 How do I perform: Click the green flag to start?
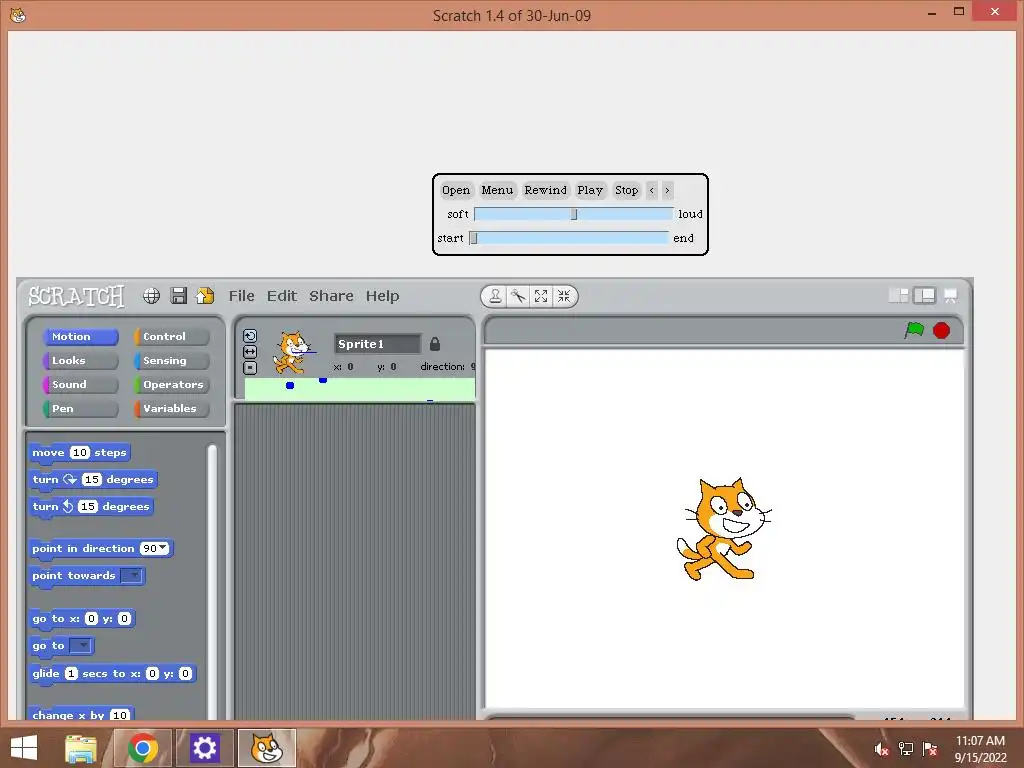coord(914,330)
